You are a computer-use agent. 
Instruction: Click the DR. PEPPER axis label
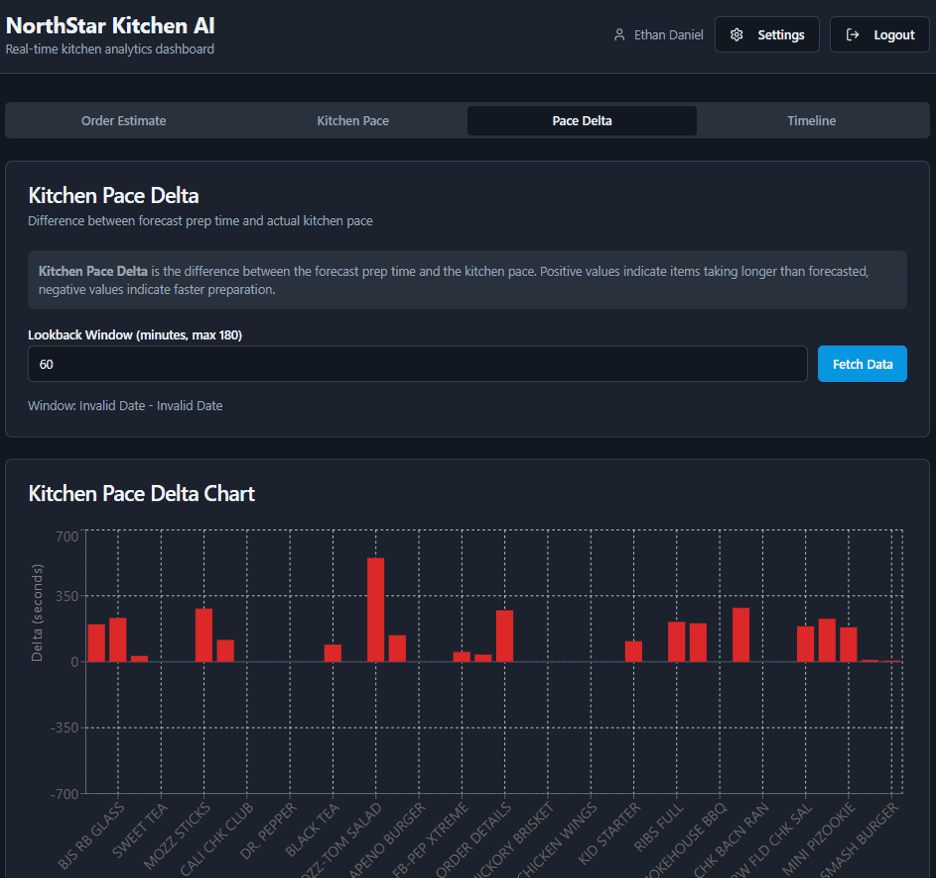pos(269,831)
